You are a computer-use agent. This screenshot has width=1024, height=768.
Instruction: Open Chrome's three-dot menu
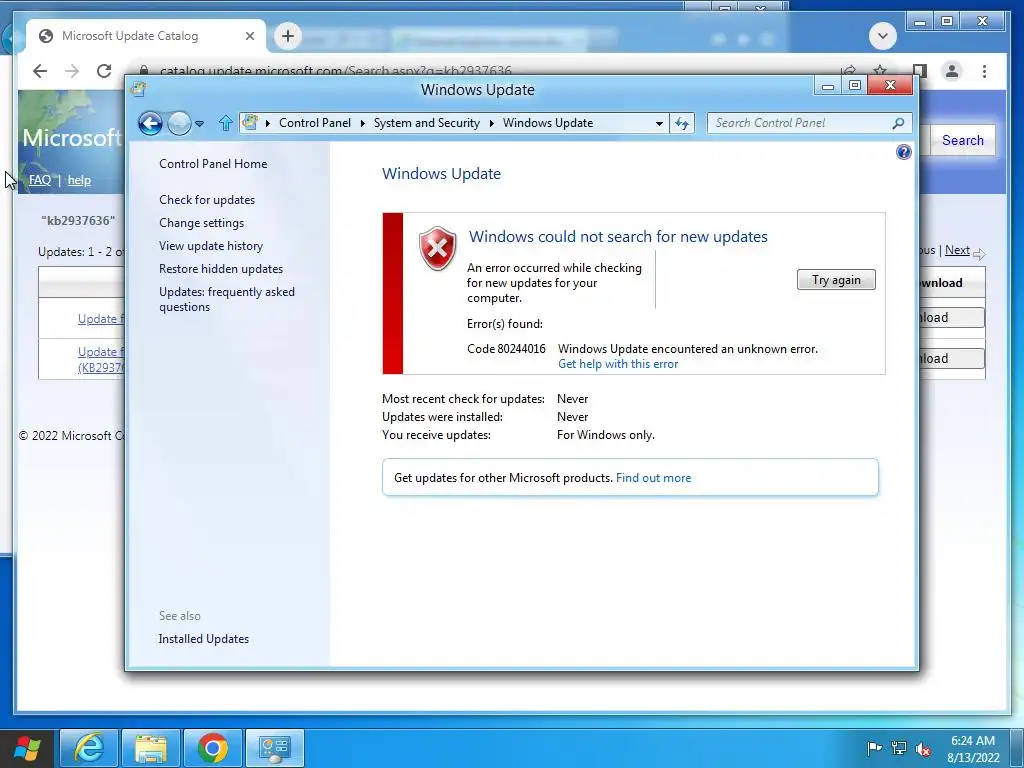pyautogui.click(x=984, y=71)
